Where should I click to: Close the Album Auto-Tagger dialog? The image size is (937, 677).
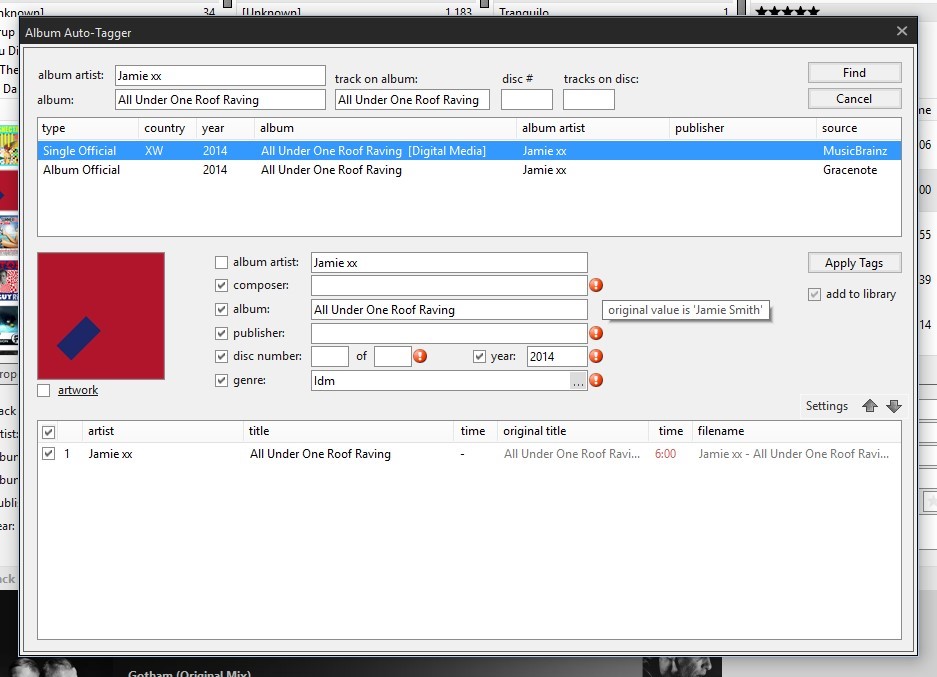tap(902, 31)
